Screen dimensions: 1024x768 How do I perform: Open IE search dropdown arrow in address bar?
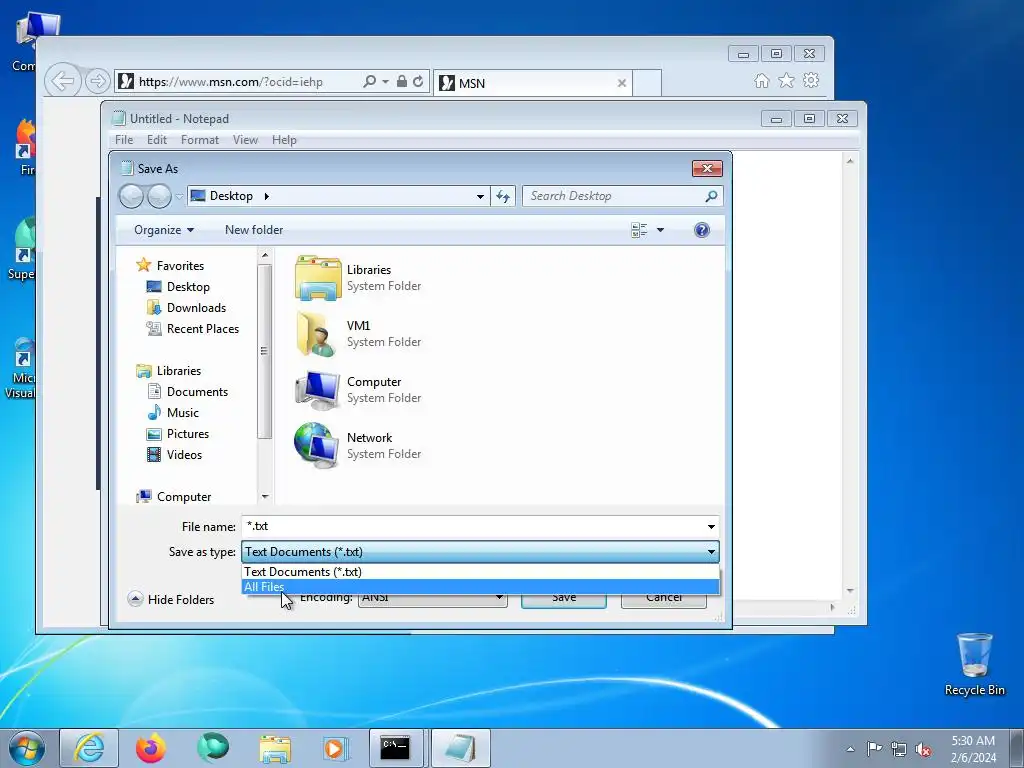385,82
